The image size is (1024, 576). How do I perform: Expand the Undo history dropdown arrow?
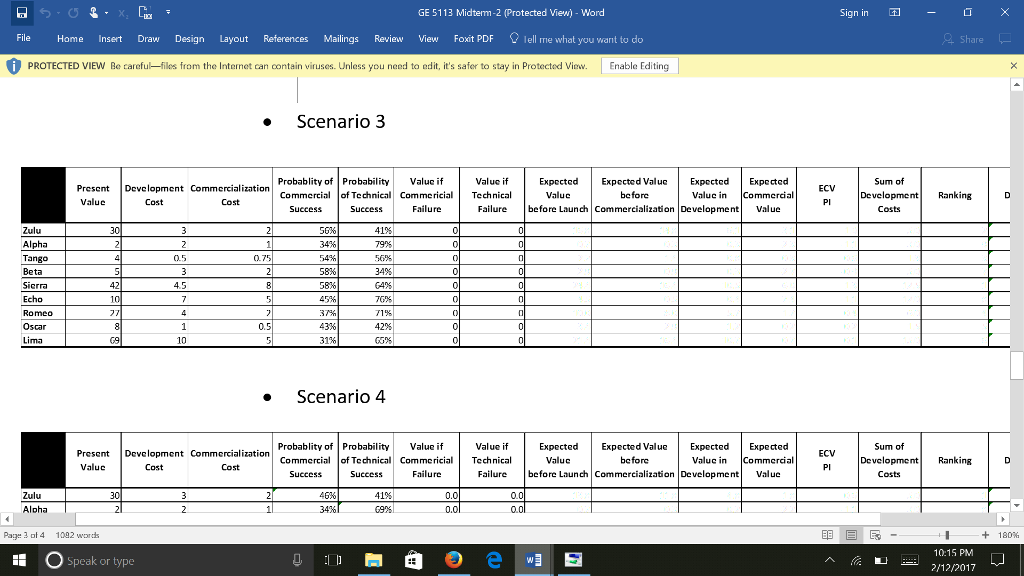(x=58, y=12)
